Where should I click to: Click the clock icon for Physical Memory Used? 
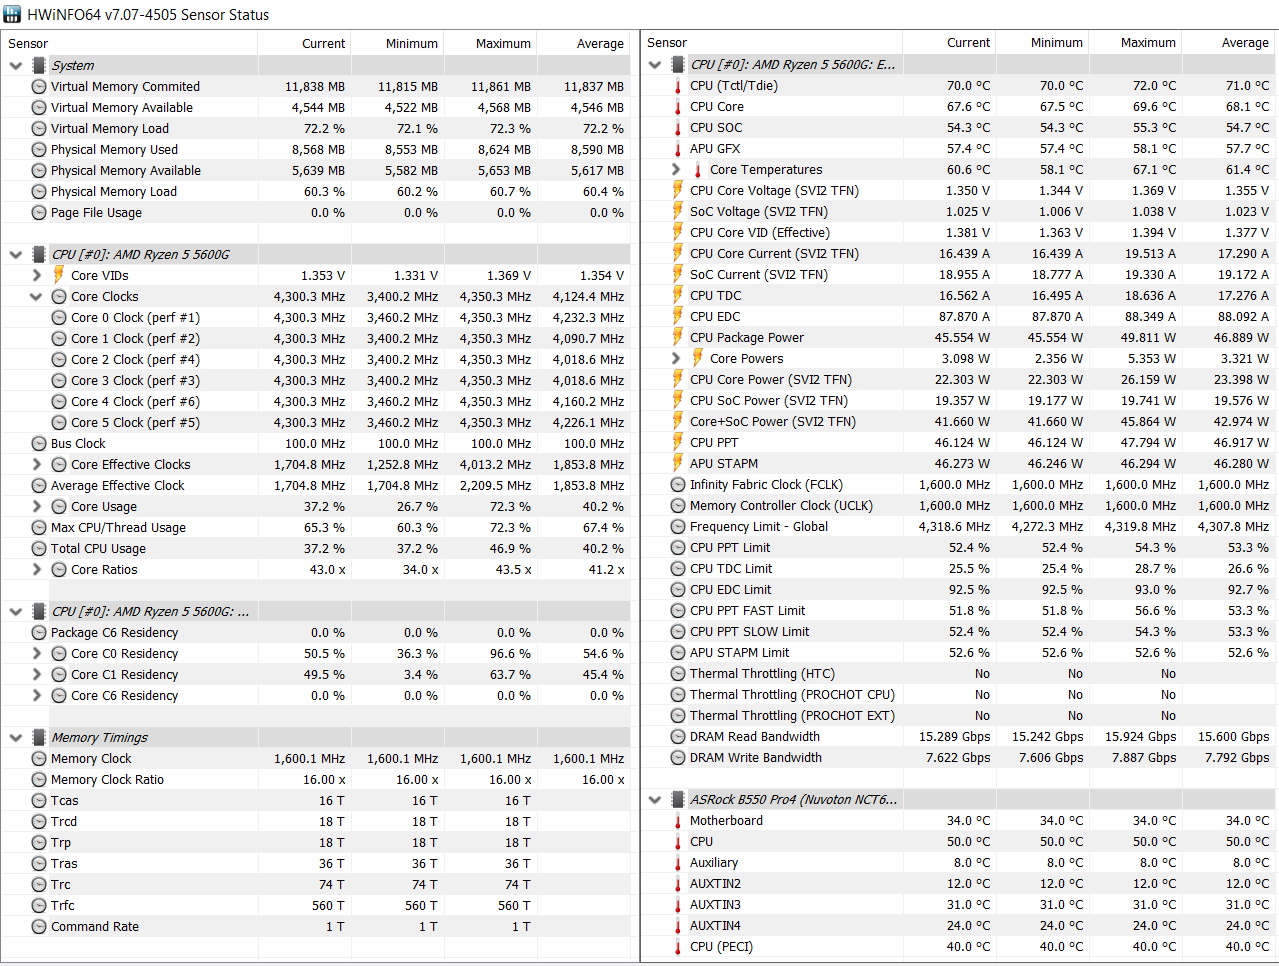click(39, 149)
